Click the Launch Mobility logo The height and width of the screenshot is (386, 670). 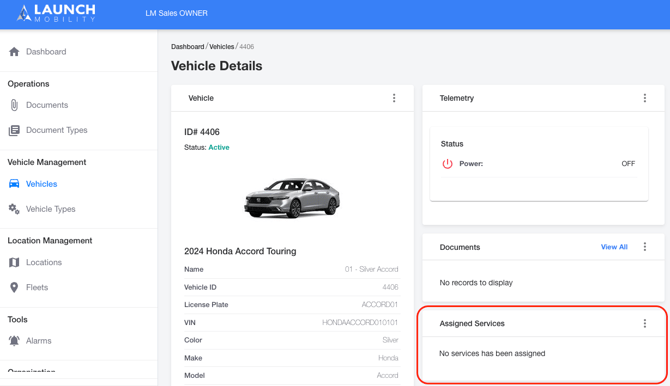point(56,13)
